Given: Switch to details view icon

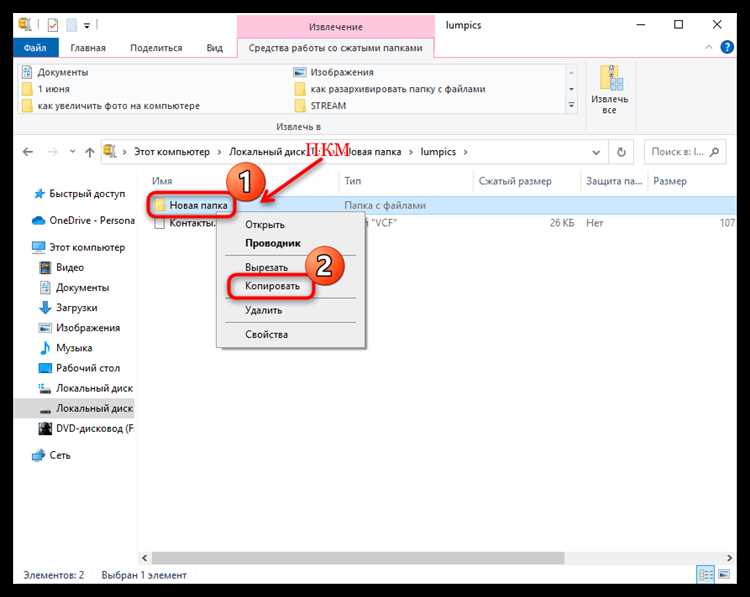Looking at the screenshot, I should (705, 574).
